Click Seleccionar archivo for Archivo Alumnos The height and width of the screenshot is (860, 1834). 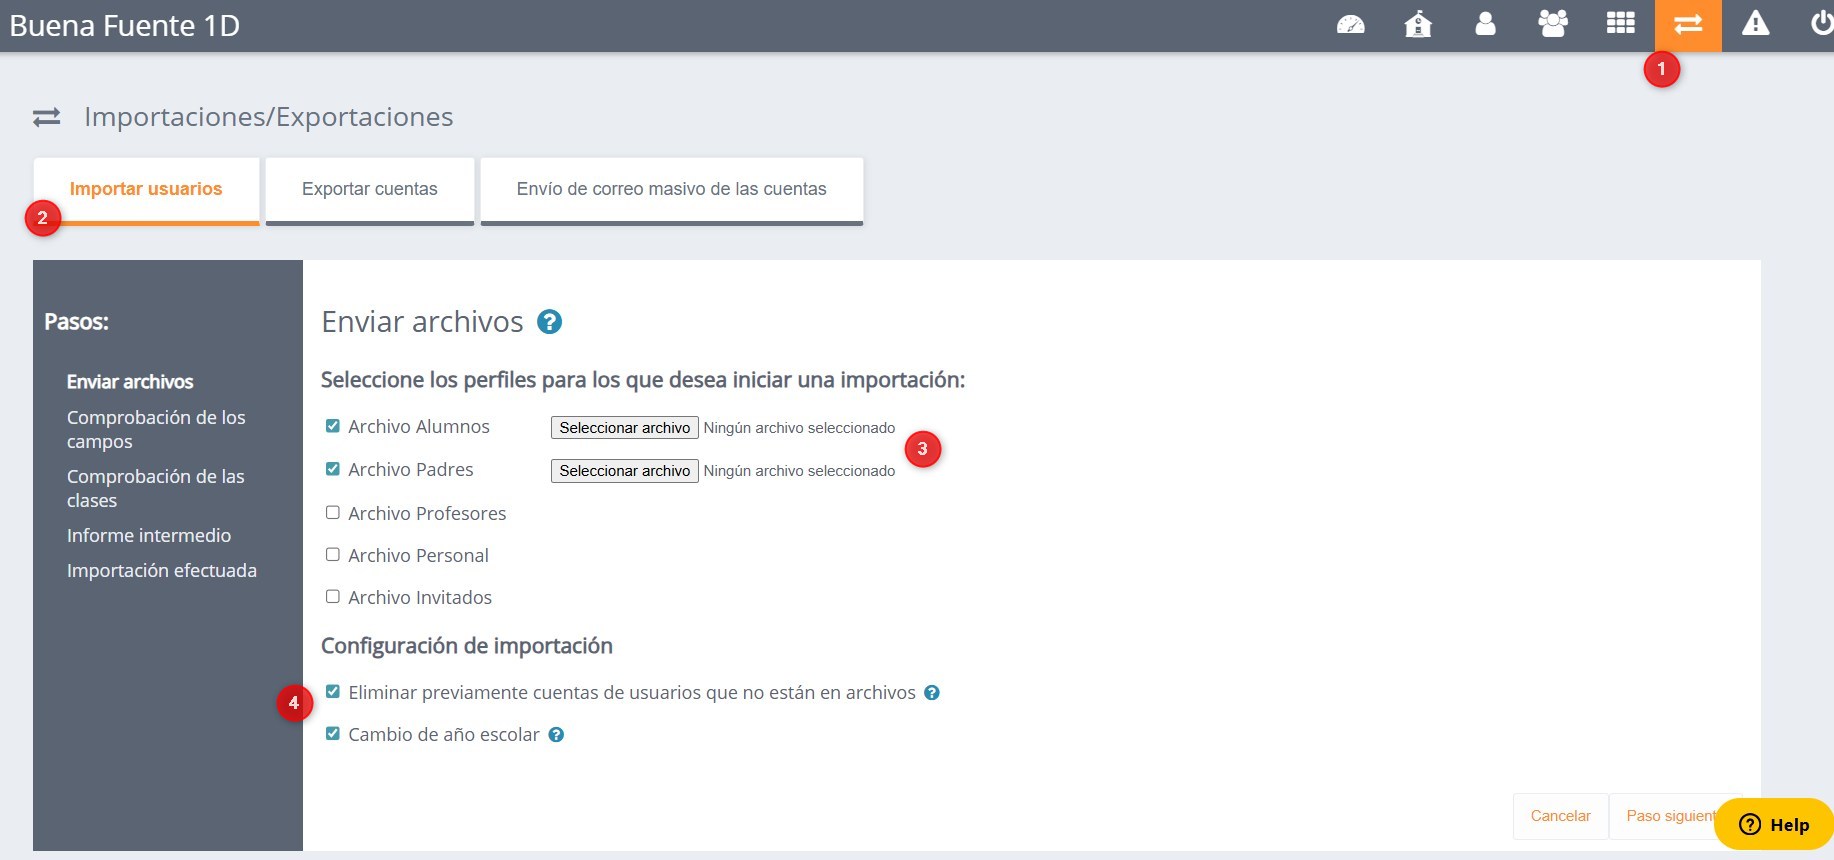coord(624,428)
